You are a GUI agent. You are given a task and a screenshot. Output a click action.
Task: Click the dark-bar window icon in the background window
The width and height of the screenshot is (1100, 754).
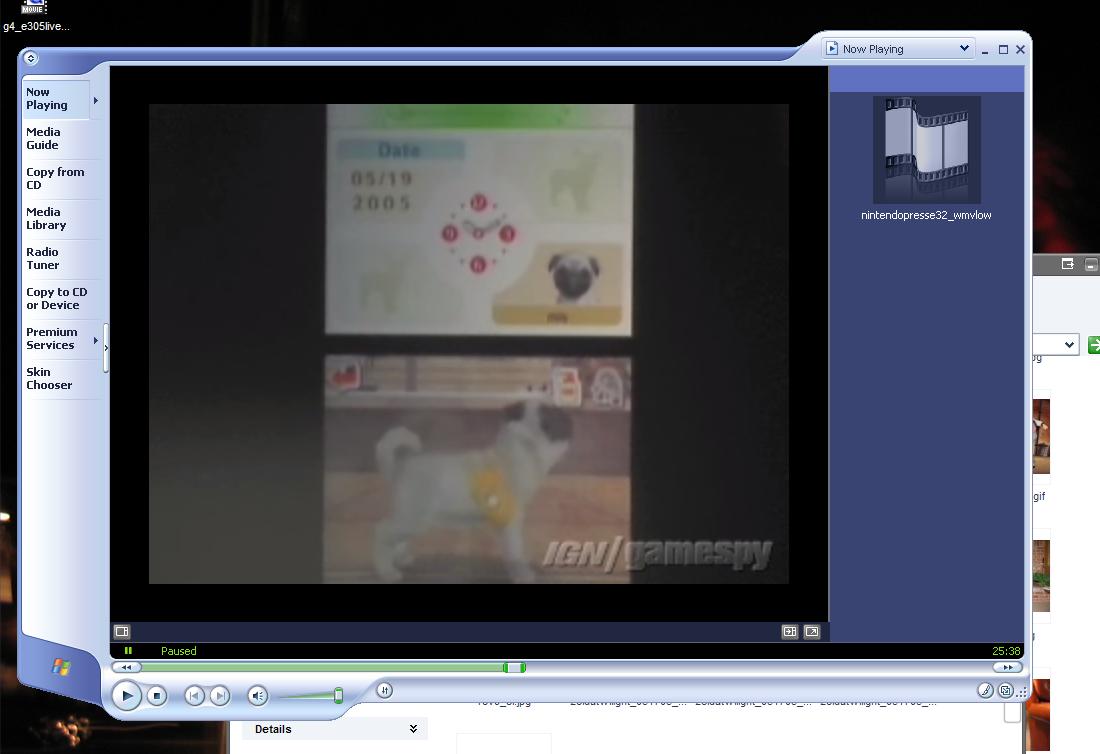coord(1068,264)
